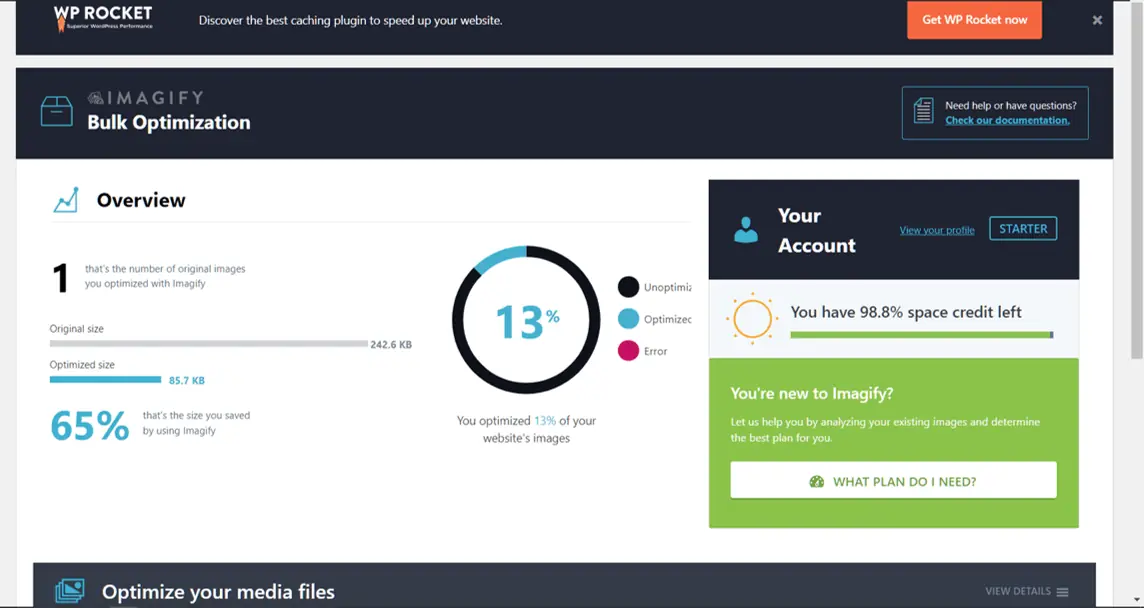This screenshot has width=1144, height=608.
Task: Click the 242.6 KB original size value
Action: tap(391, 345)
